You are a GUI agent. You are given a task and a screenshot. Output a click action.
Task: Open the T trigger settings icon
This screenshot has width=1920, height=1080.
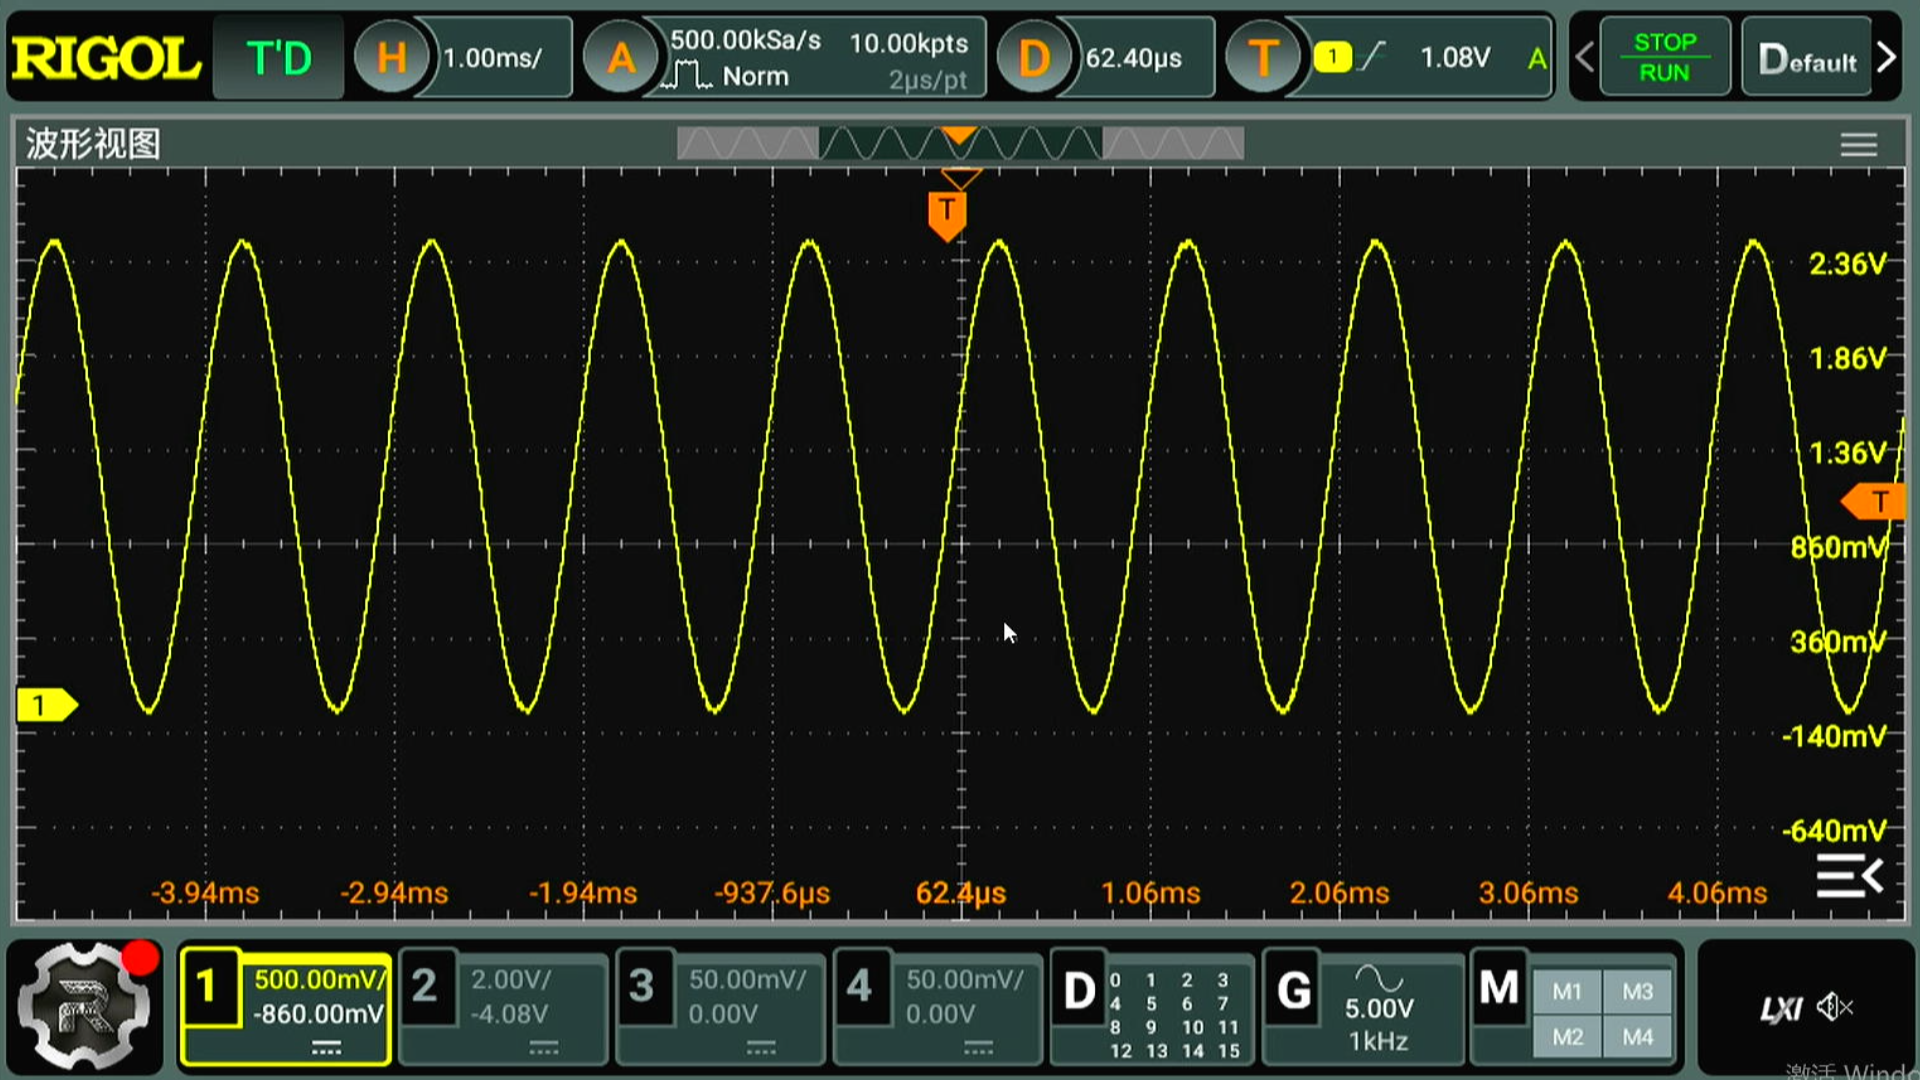coord(1262,58)
